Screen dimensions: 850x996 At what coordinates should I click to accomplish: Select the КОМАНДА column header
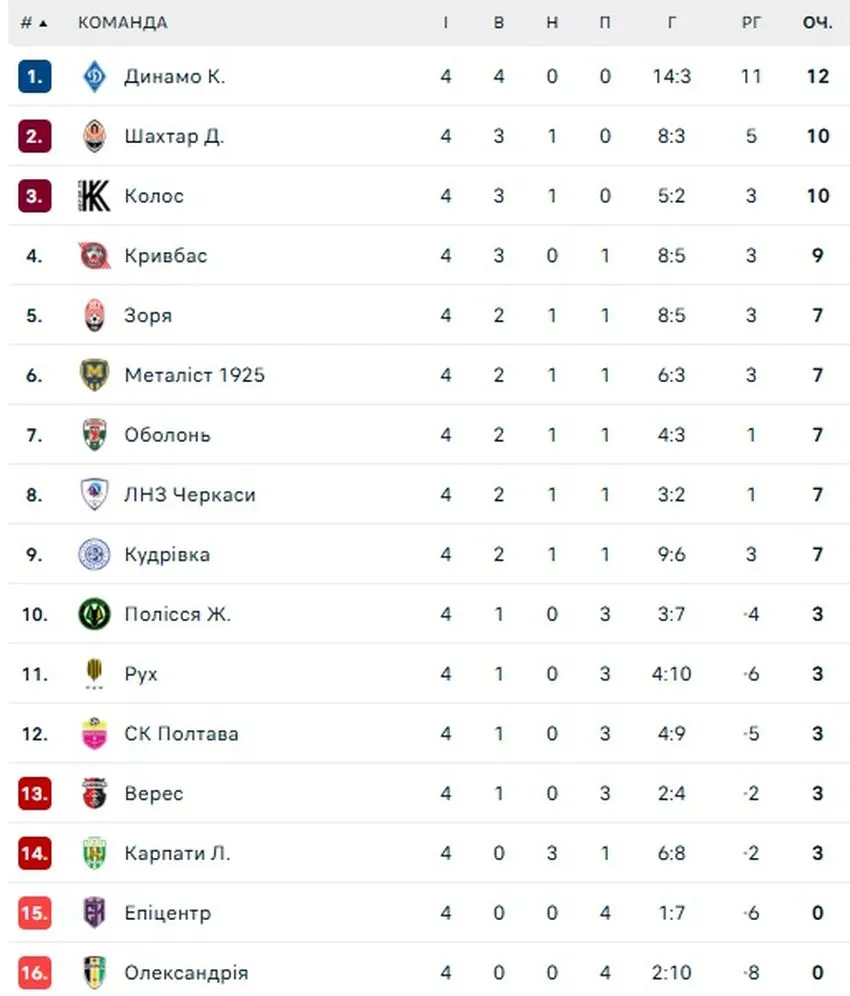[123, 23]
